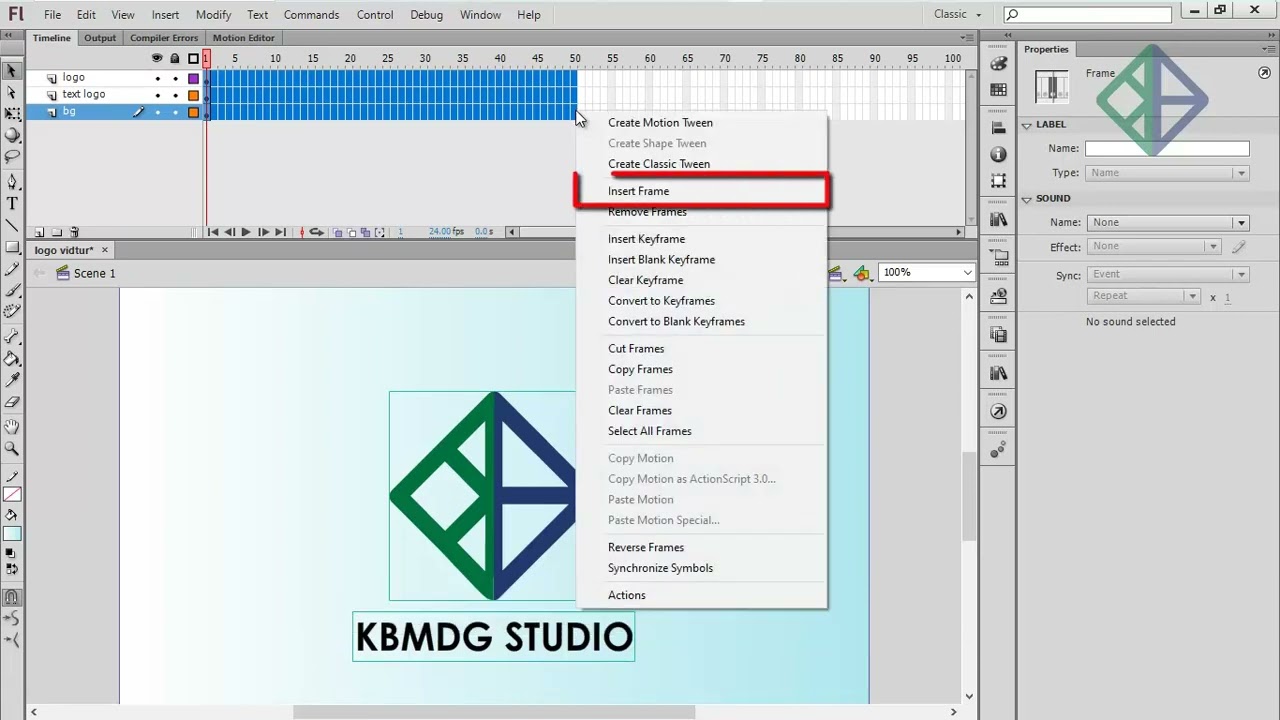Open the Transform panel icon
The image size is (1280, 720).
[998, 181]
